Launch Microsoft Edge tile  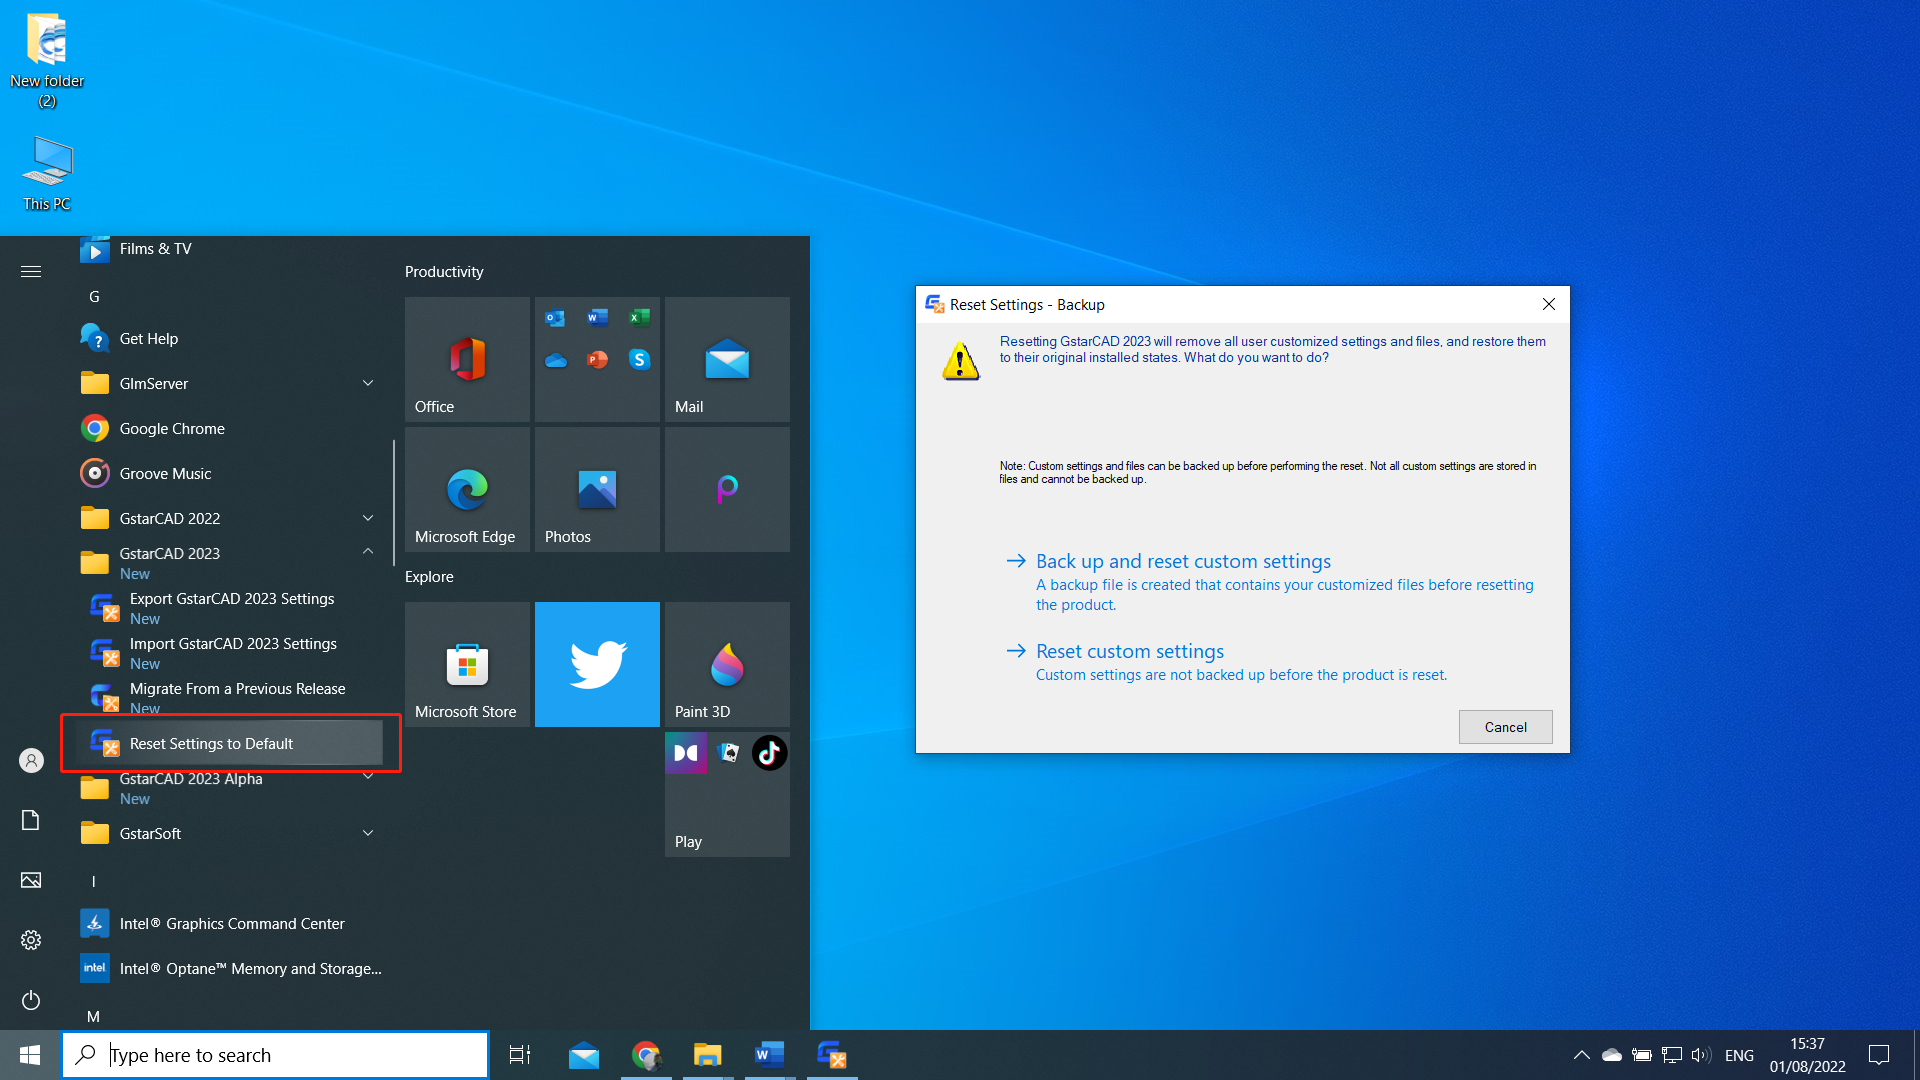tap(467, 489)
